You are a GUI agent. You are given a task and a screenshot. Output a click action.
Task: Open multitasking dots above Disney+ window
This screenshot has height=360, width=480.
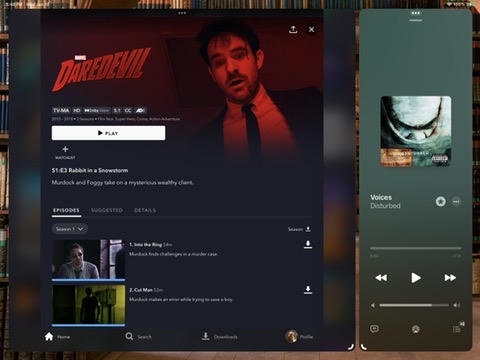(182, 13)
